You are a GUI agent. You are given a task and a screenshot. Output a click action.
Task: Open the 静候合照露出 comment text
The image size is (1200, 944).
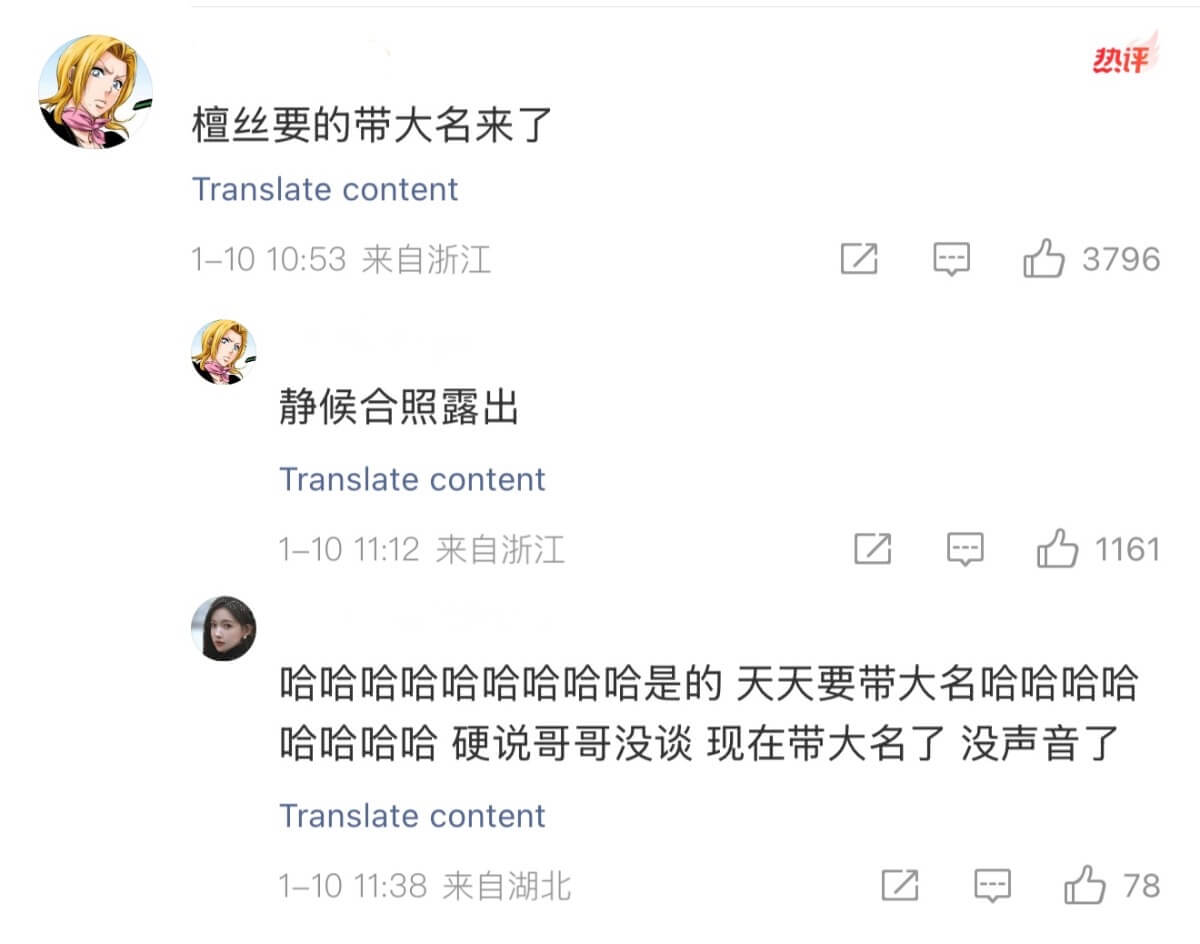pos(399,410)
